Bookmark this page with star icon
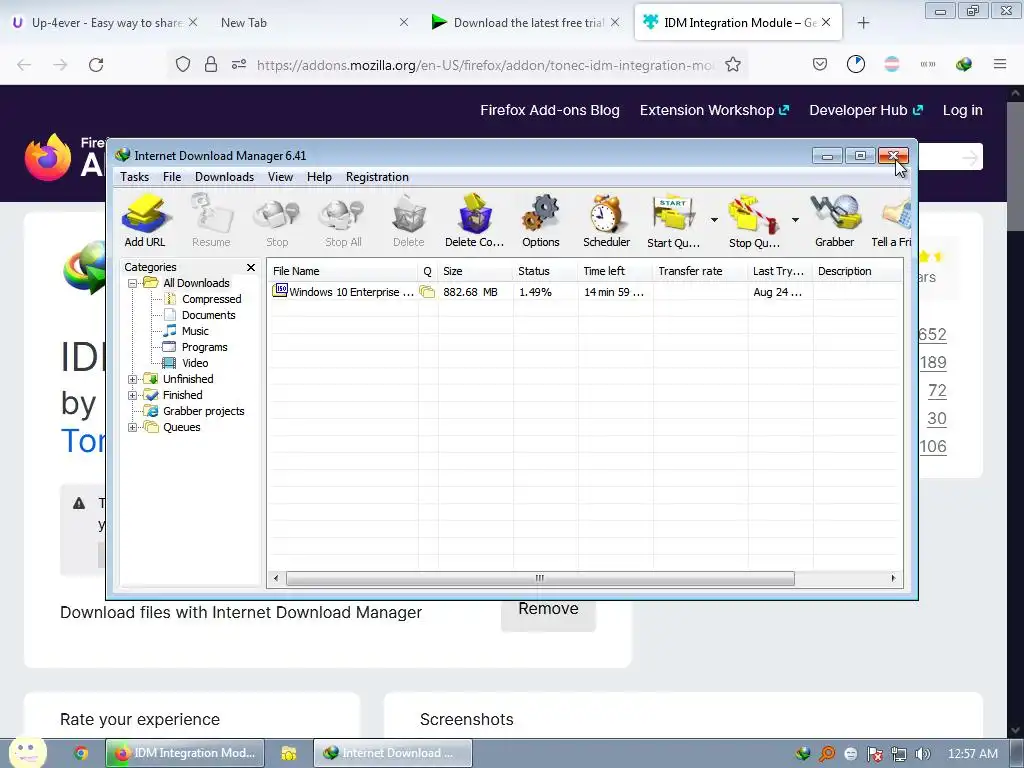Screen dimensions: 1024x768 click(x=733, y=65)
